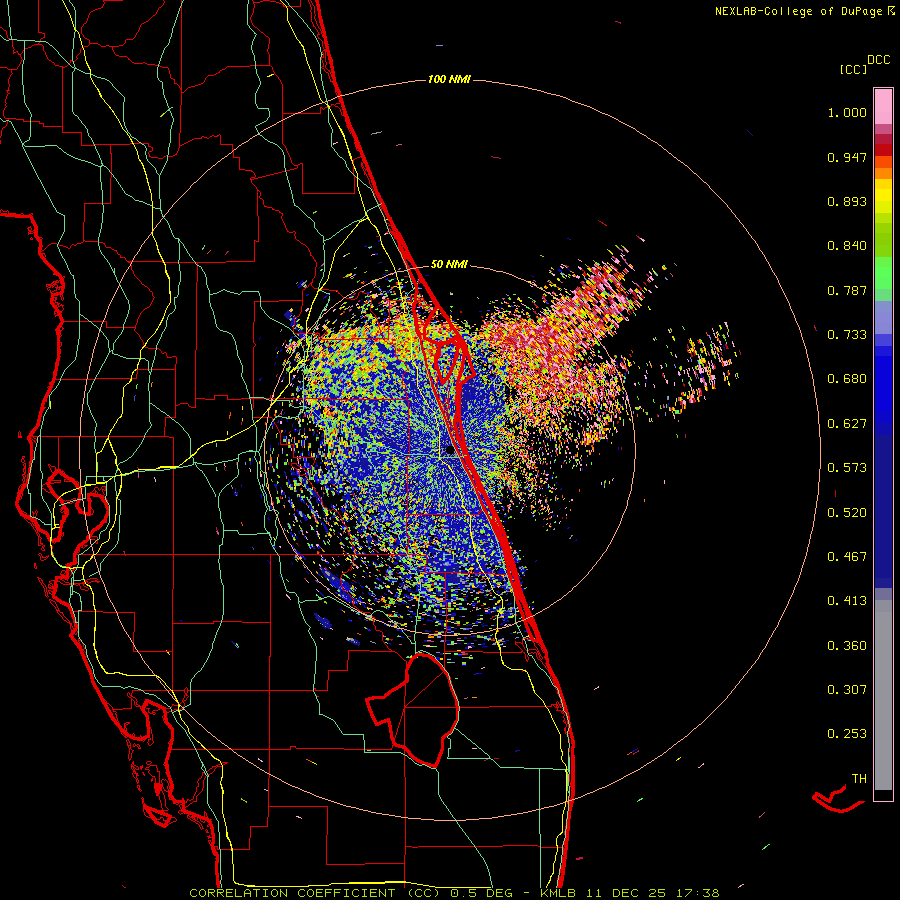Click the 'KMLB 11 DEC 25 17:38' timestamp
This screenshot has height=900, width=900.
pyautogui.click(x=630, y=893)
